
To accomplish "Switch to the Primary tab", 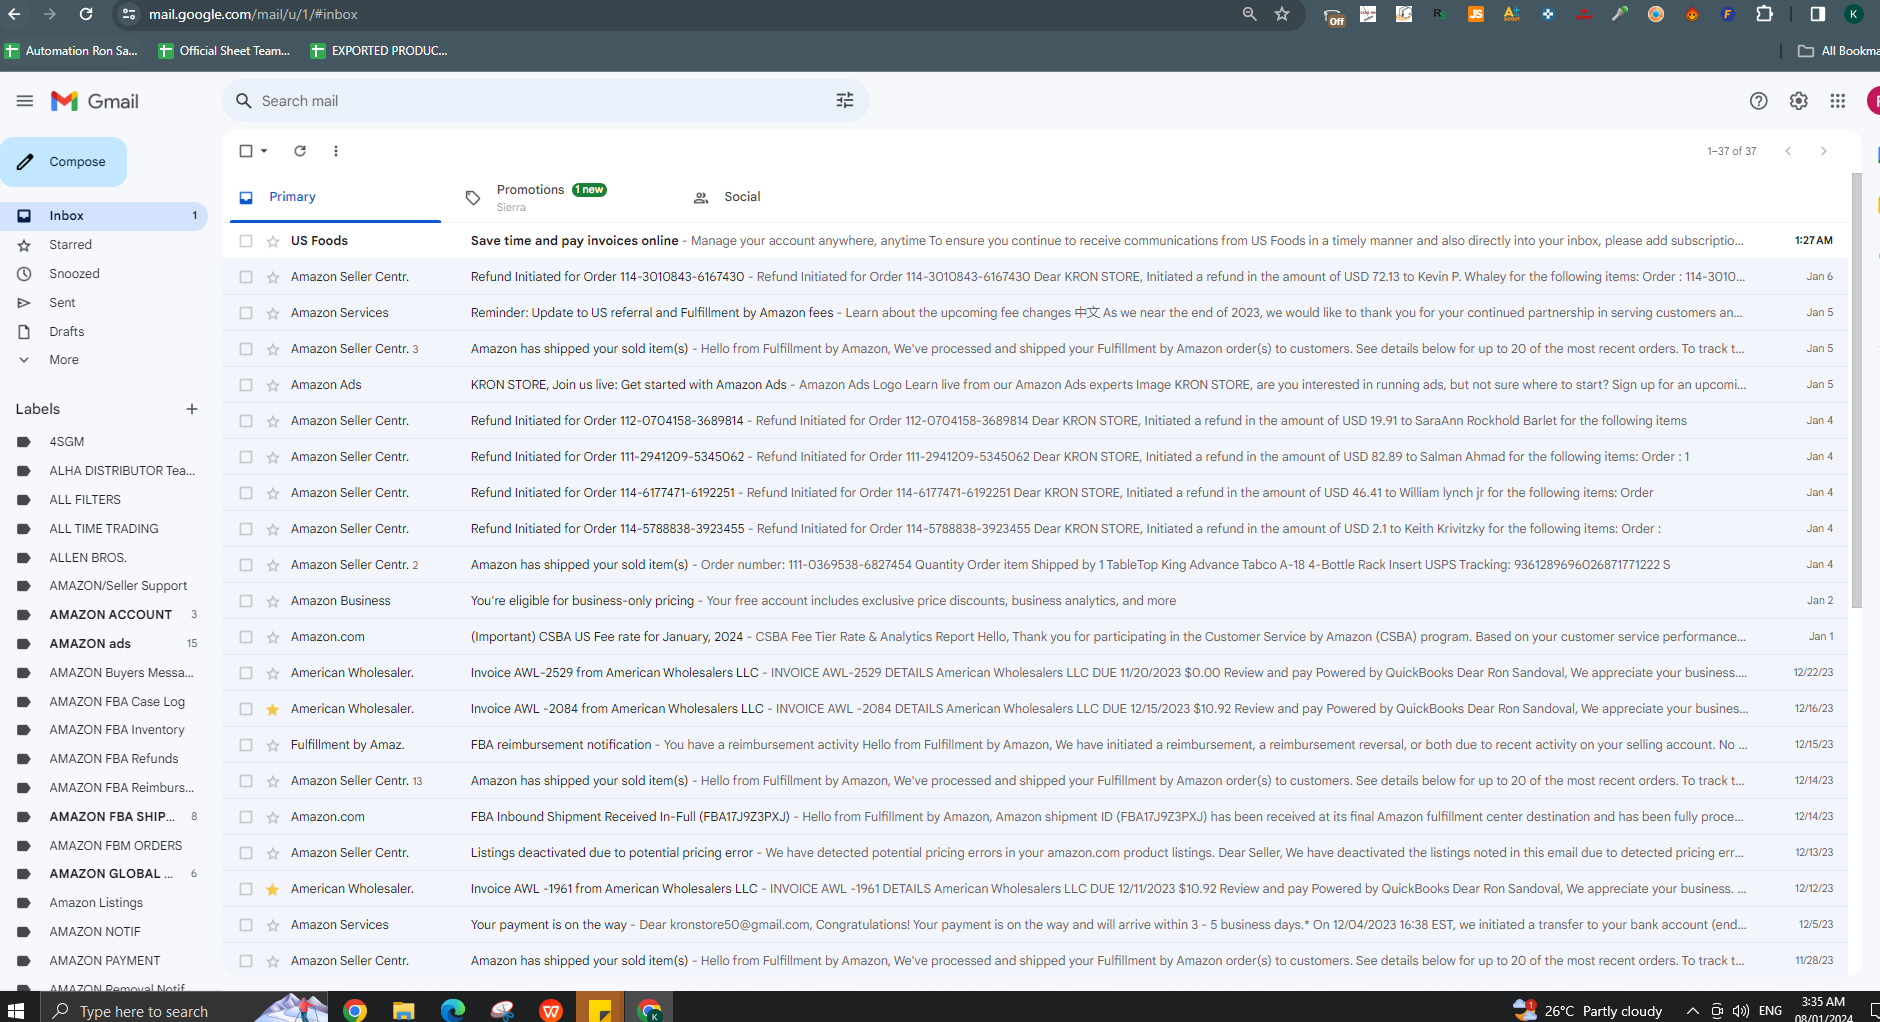I will (x=335, y=197).
